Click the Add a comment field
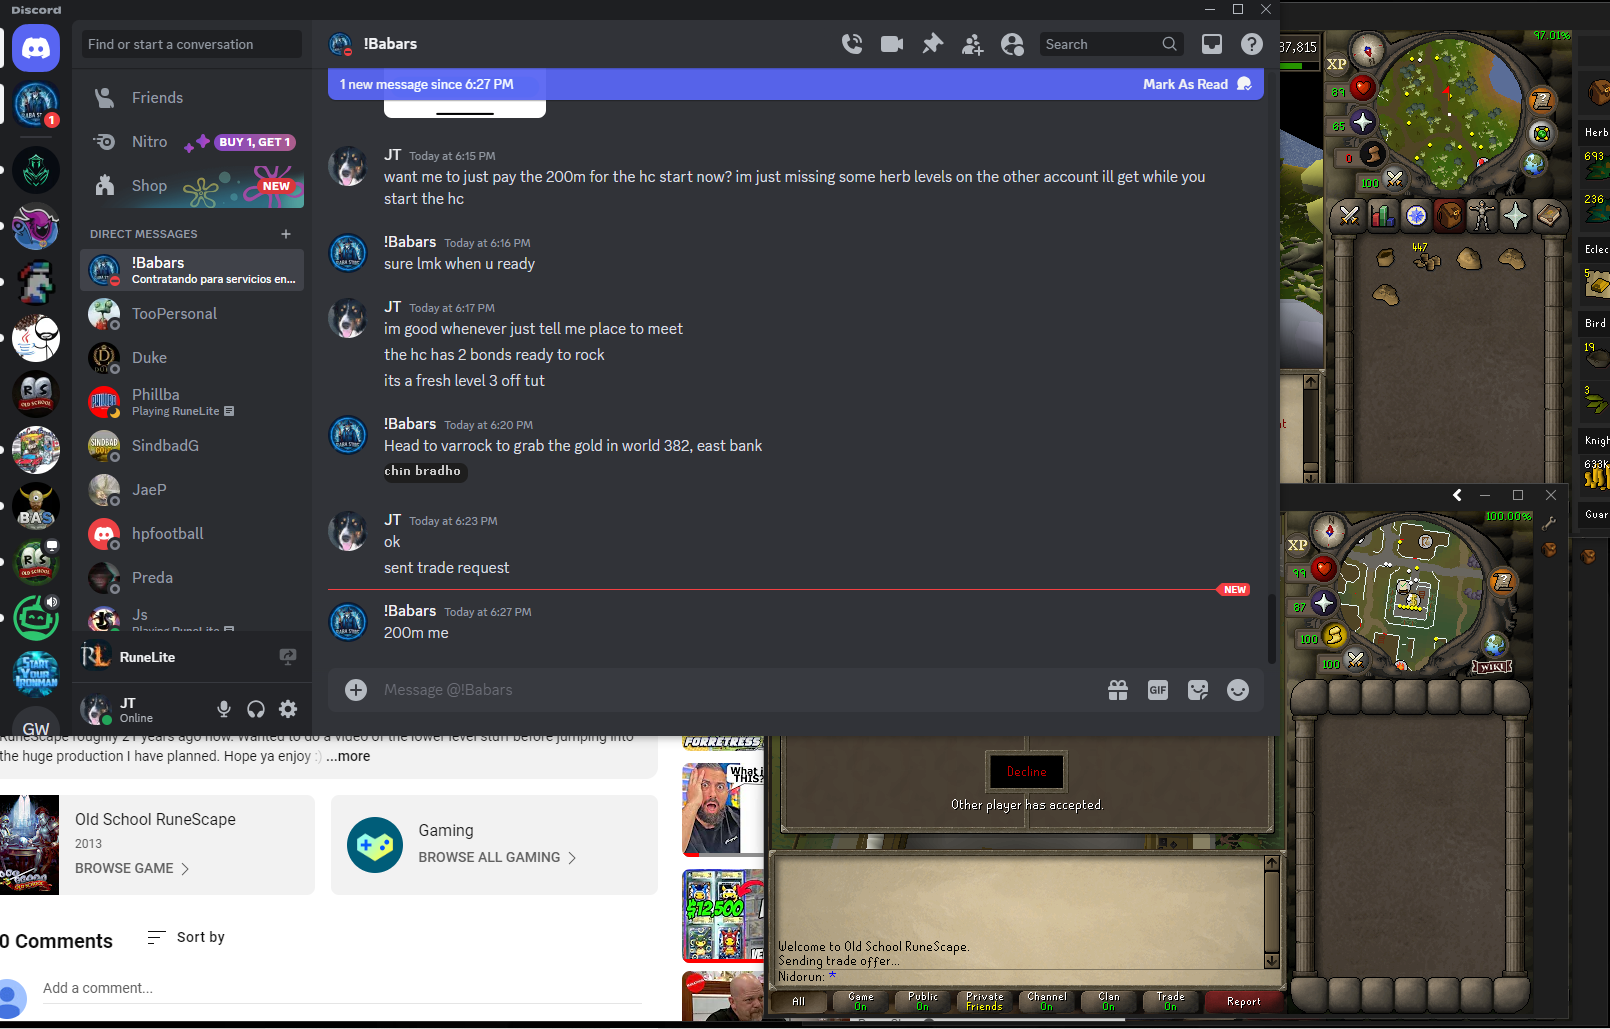Viewport: 1610px width, 1029px height. [x=342, y=988]
